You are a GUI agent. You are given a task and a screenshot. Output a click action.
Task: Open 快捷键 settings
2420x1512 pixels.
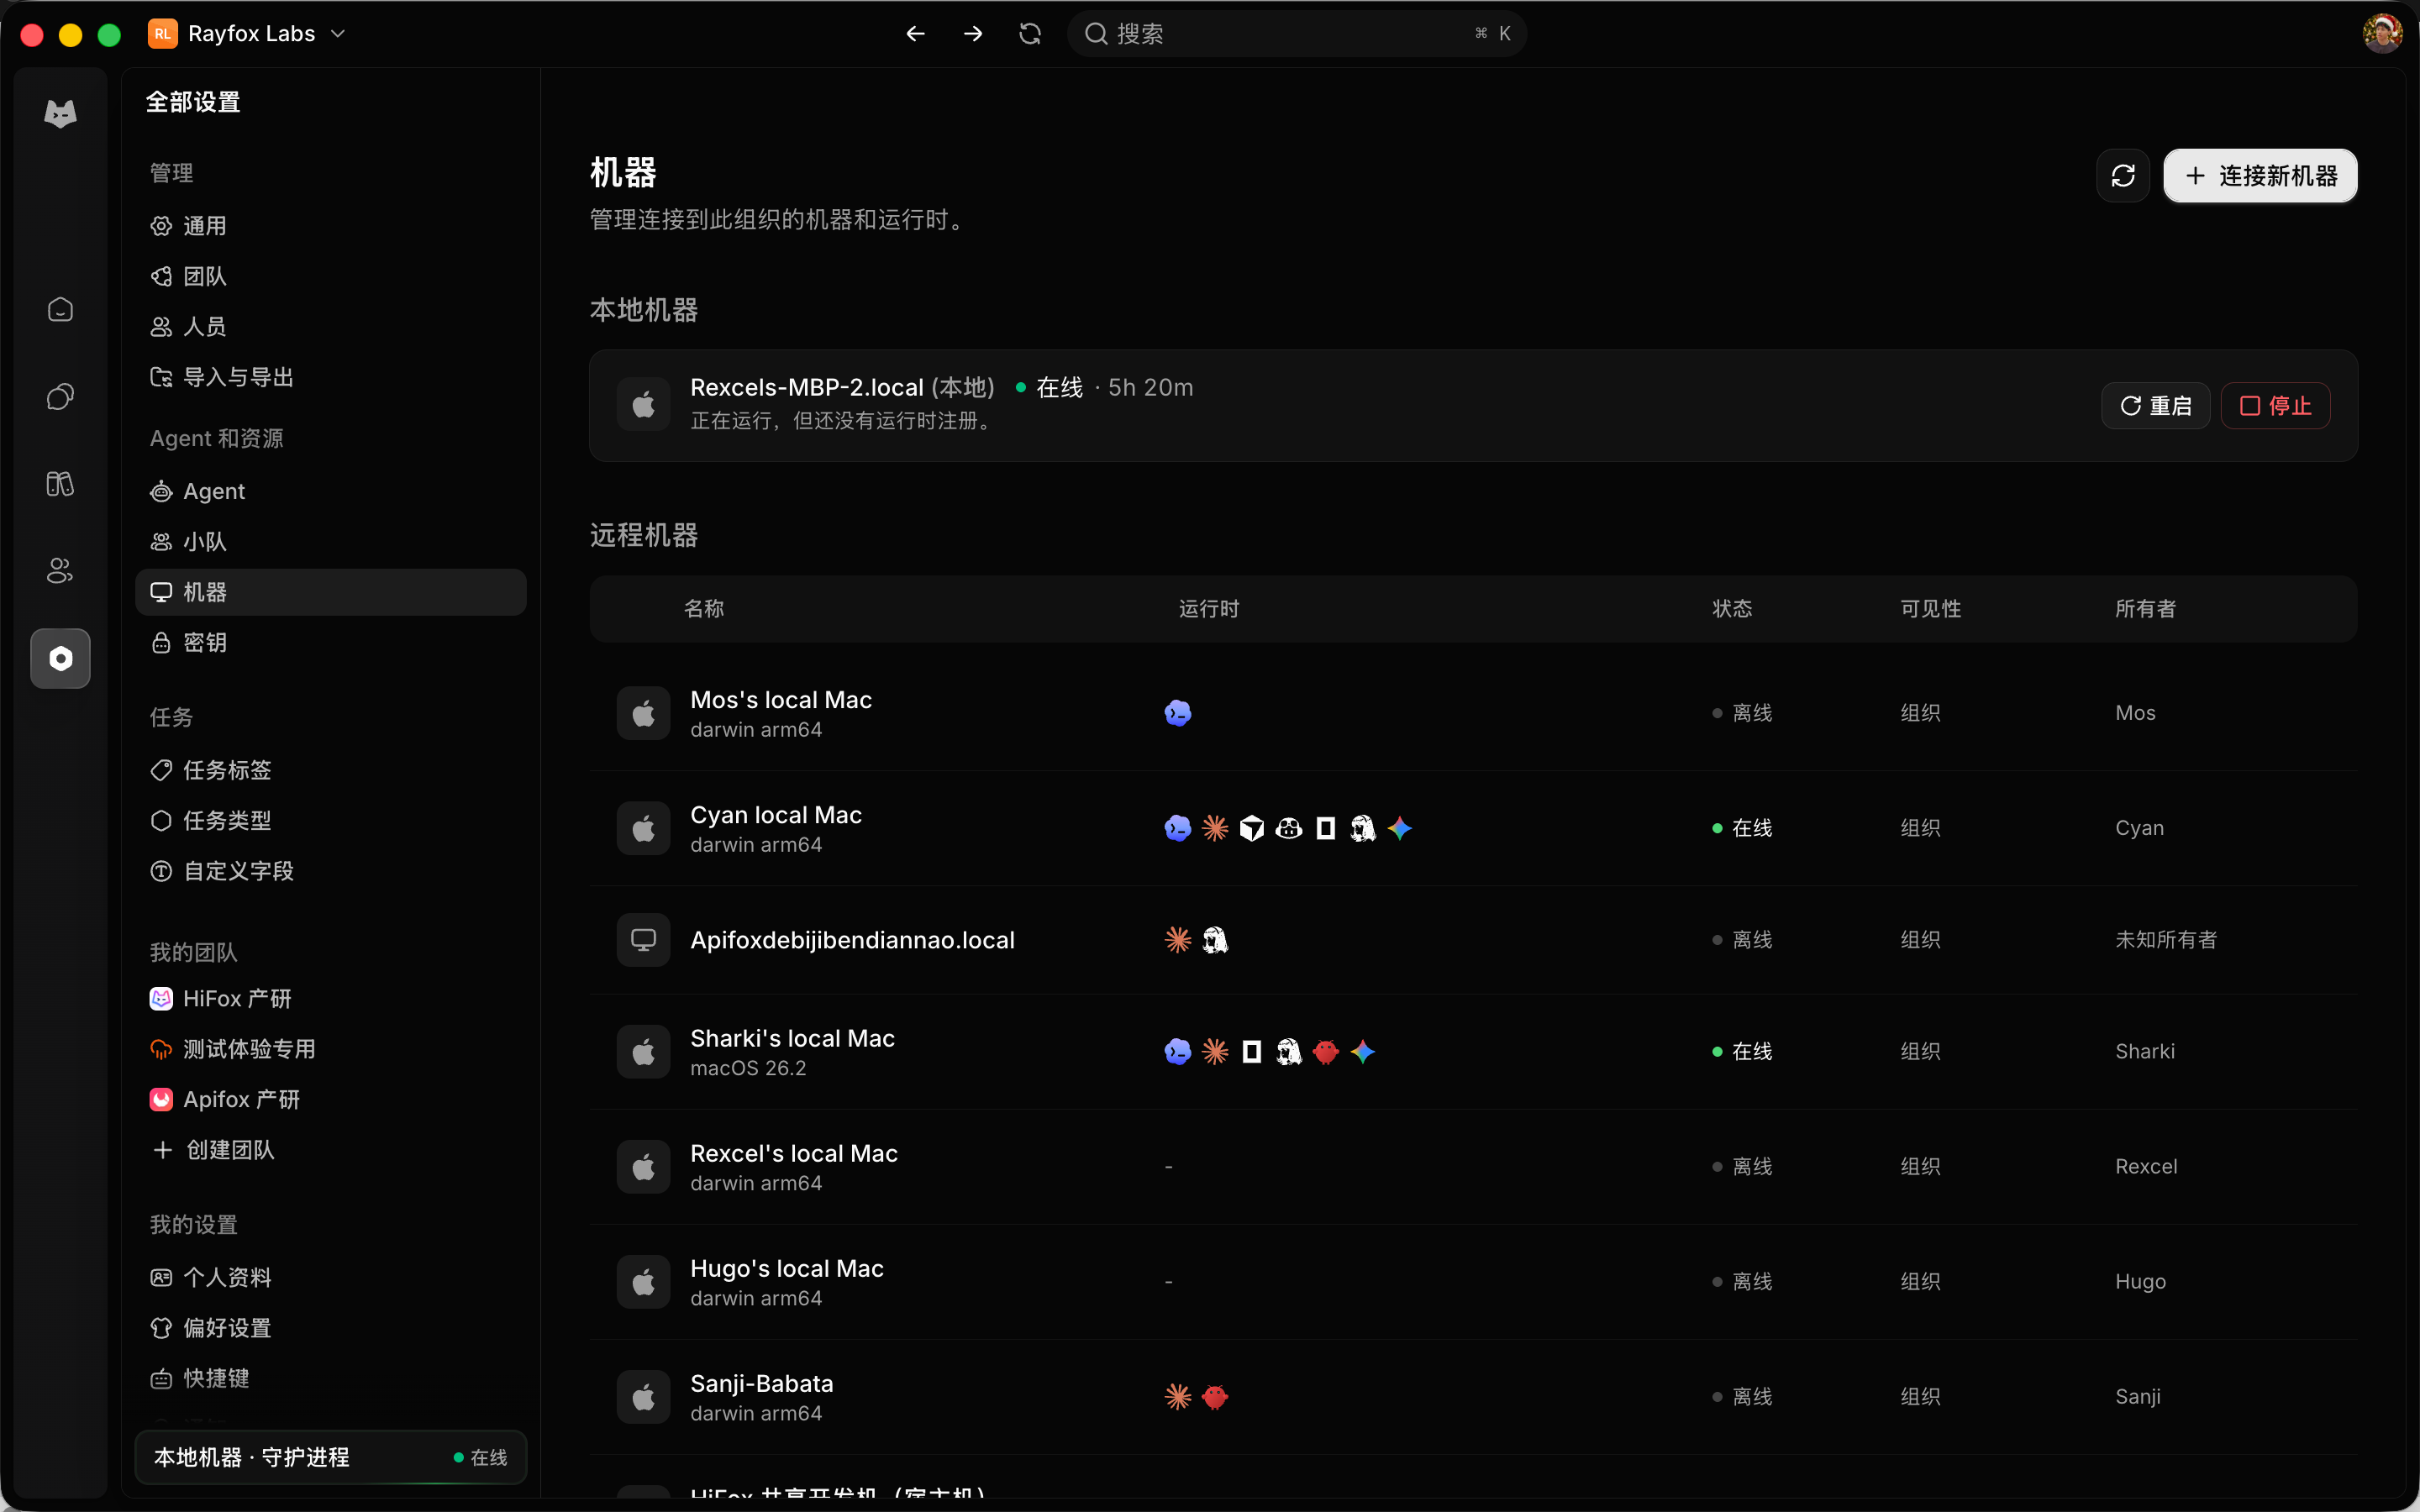tap(330, 1379)
